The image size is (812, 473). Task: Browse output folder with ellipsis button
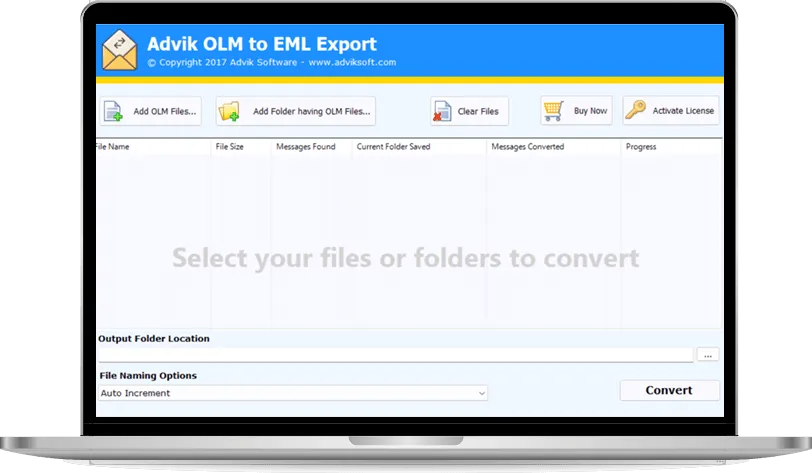click(708, 355)
